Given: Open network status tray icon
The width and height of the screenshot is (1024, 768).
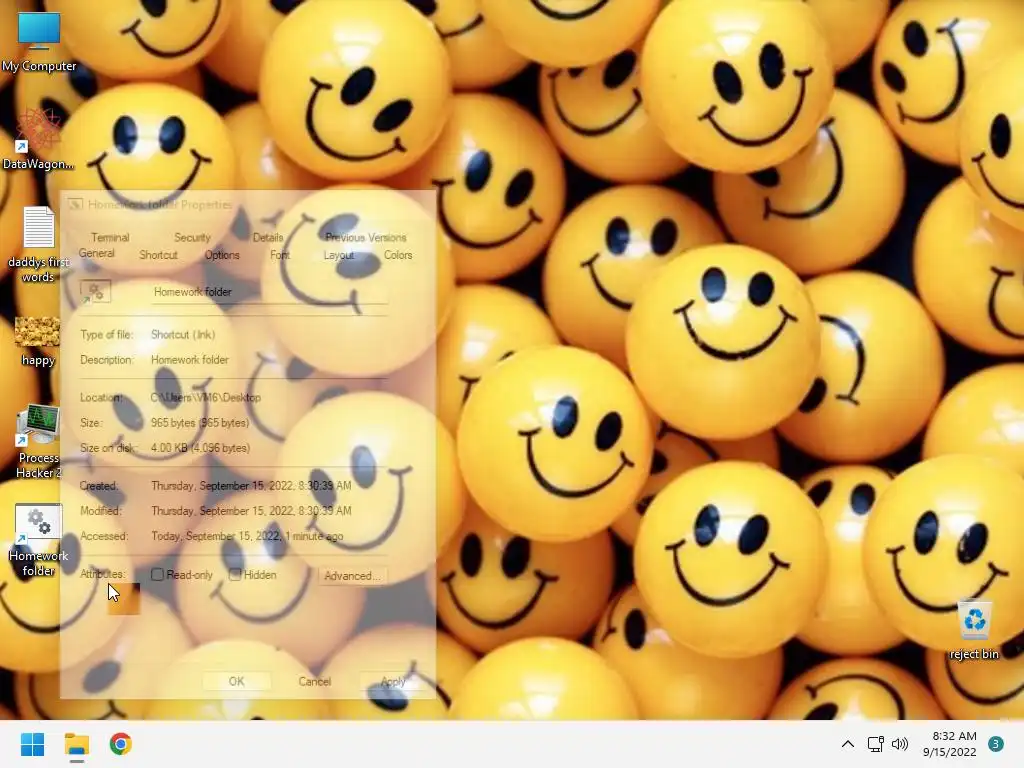Looking at the screenshot, I should point(875,744).
